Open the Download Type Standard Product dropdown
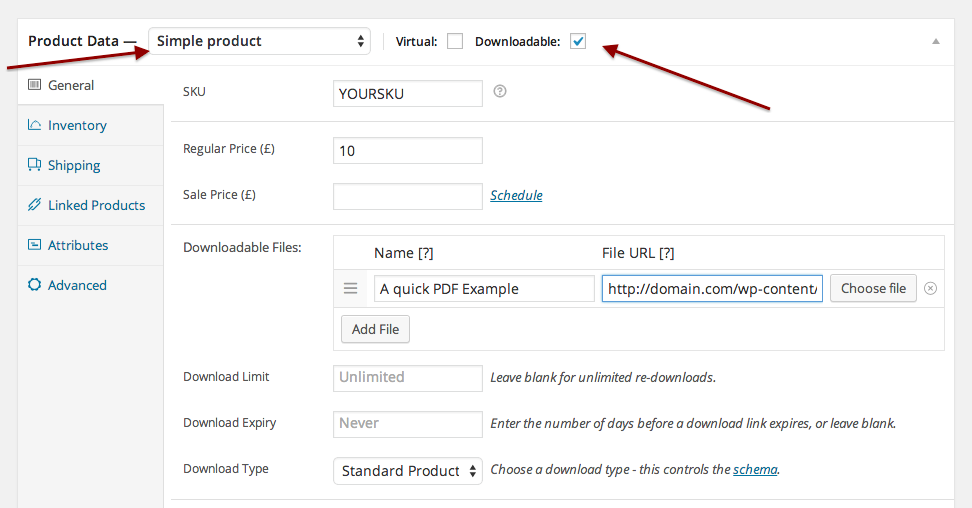Screen dimensions: 972x508 tap(408, 471)
